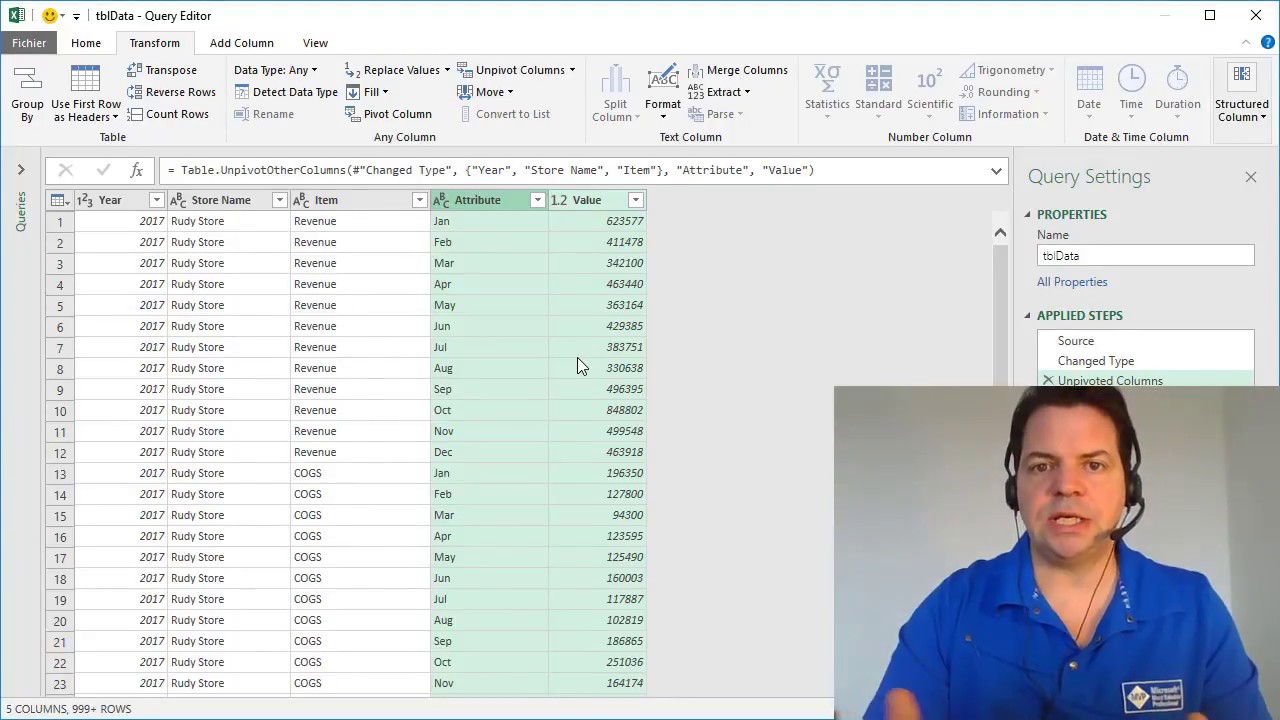Switch to the View tab
This screenshot has width=1280, height=720.
315,43
